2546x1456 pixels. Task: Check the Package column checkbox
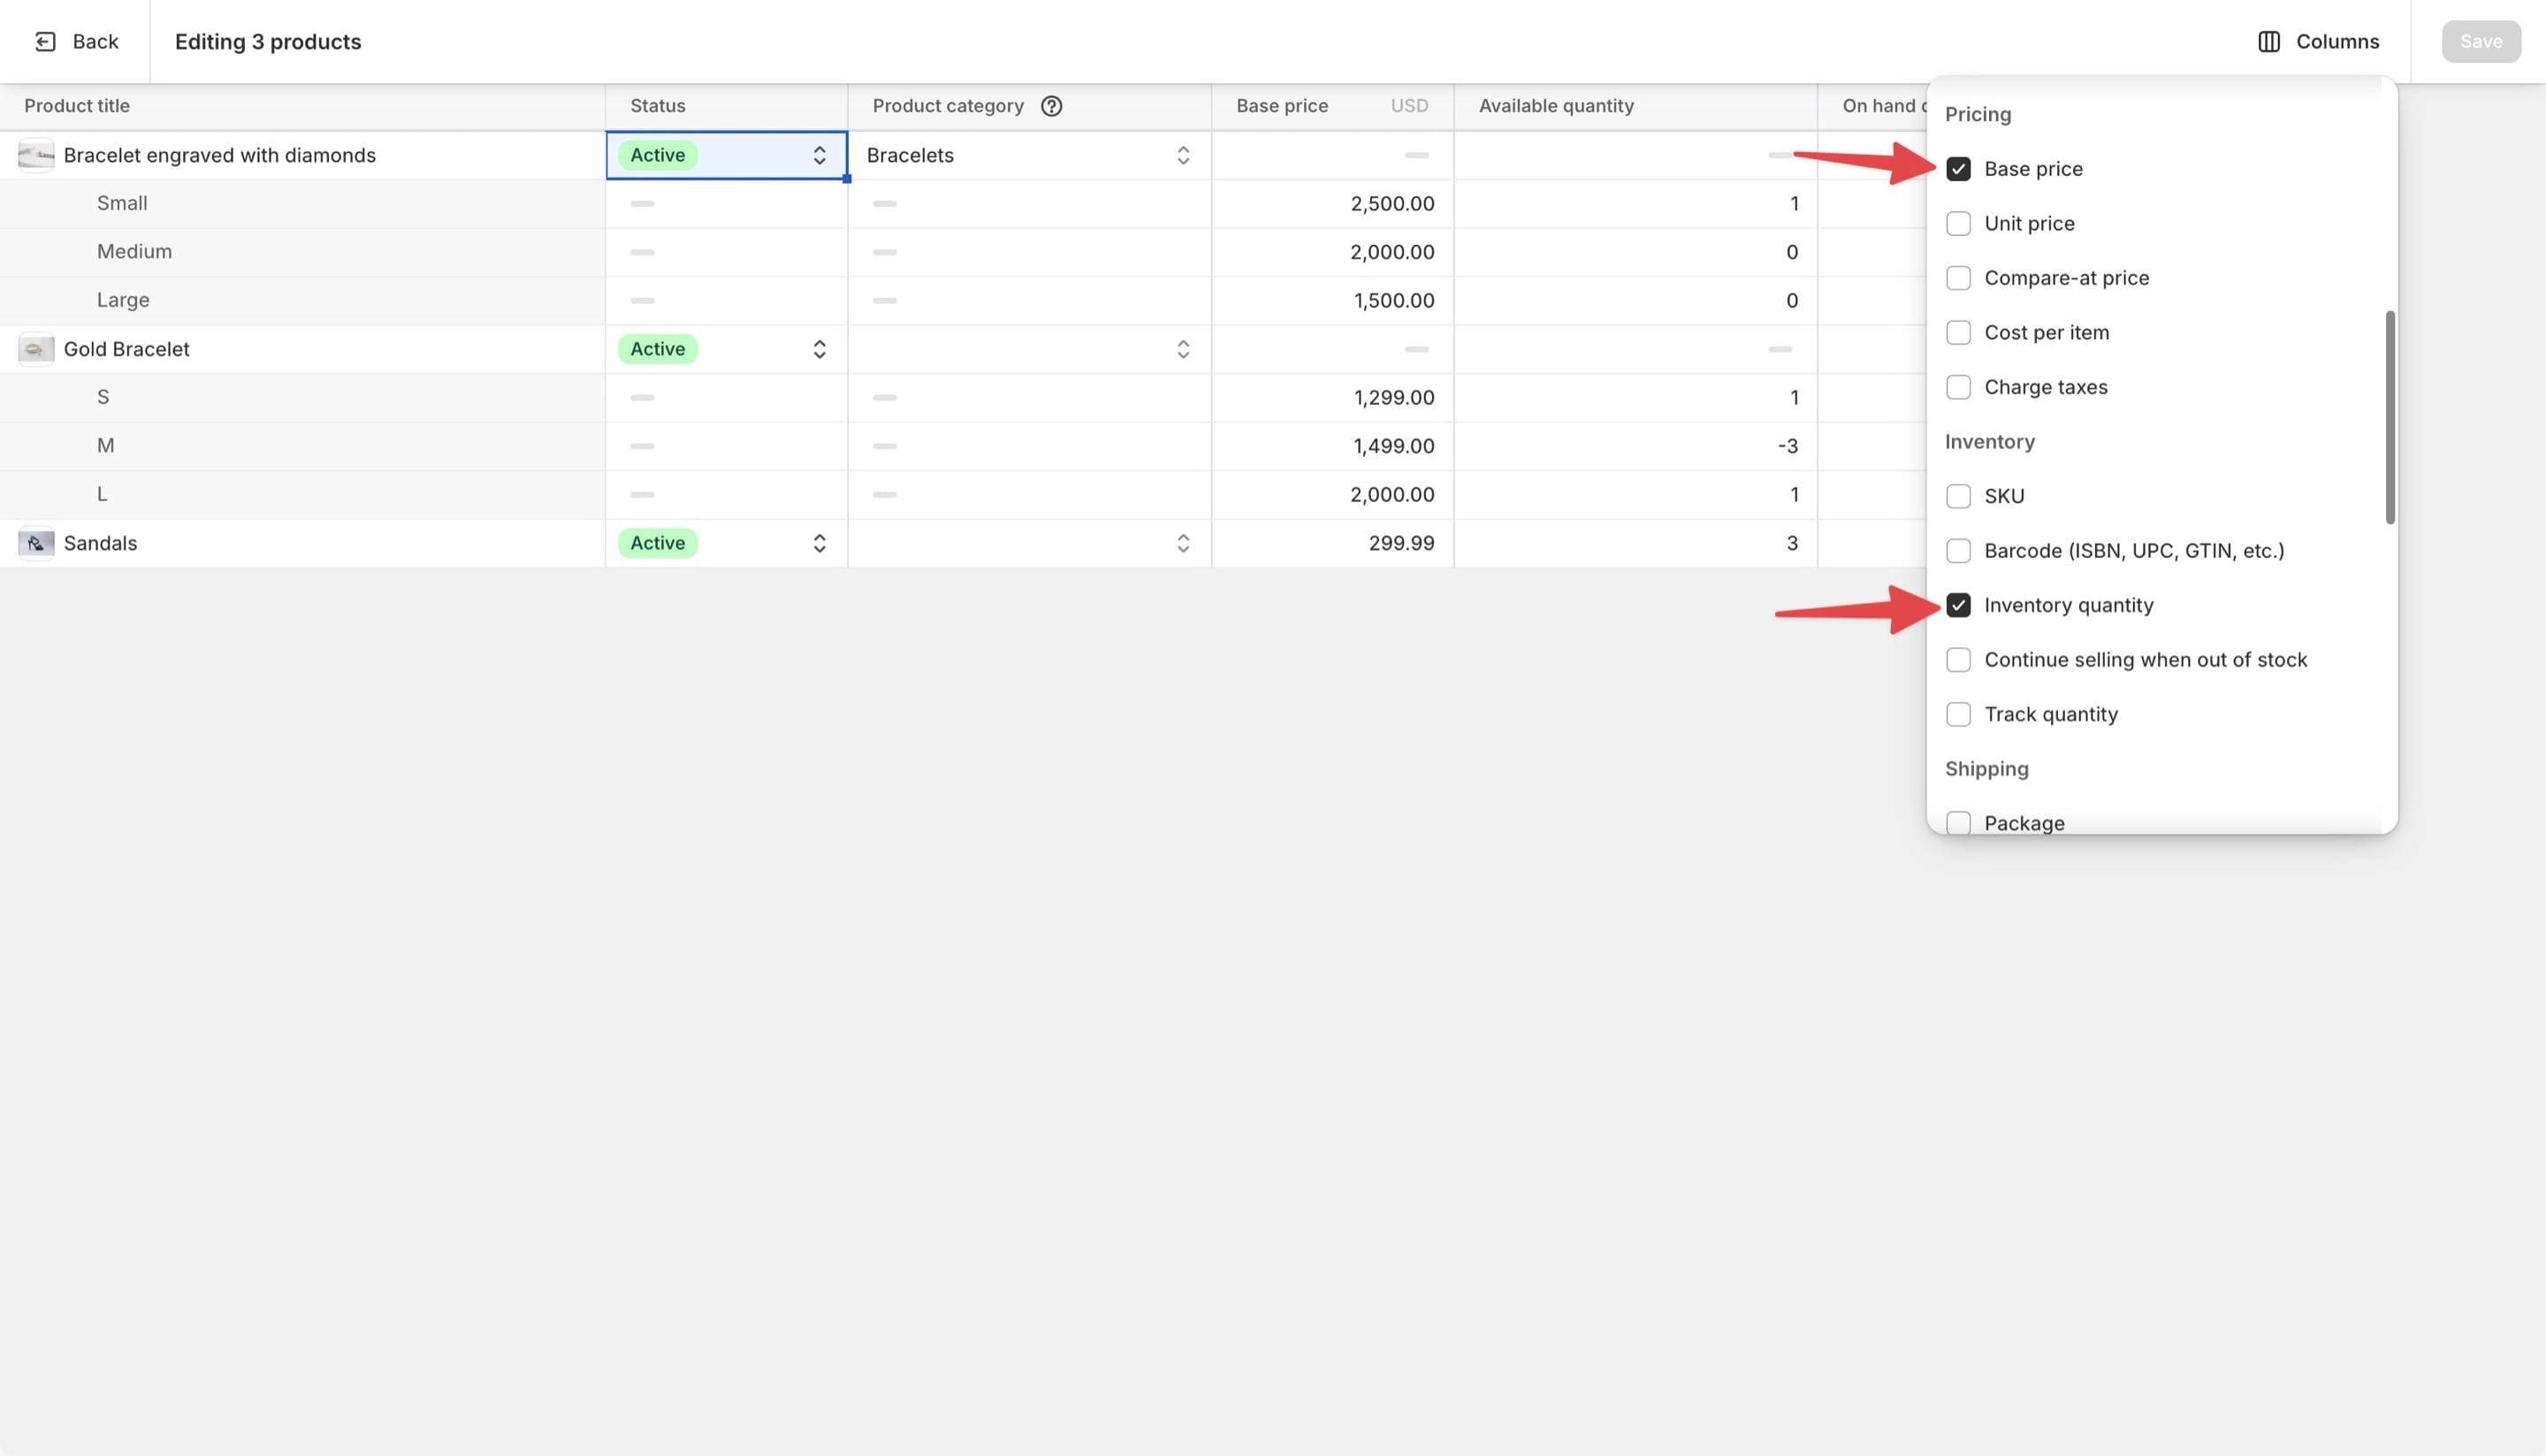(1958, 823)
